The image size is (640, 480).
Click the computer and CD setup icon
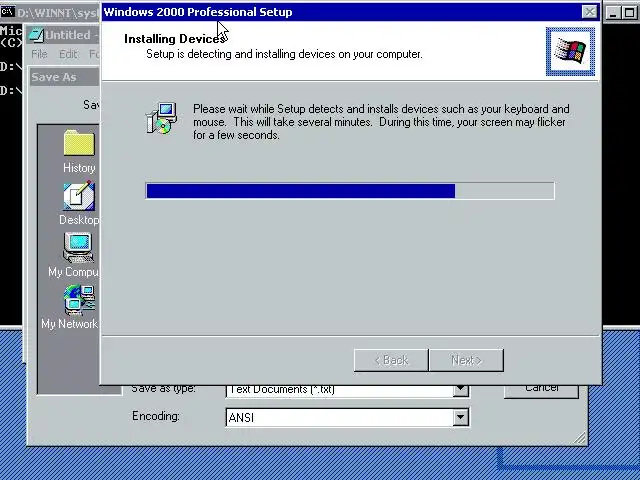point(162,118)
